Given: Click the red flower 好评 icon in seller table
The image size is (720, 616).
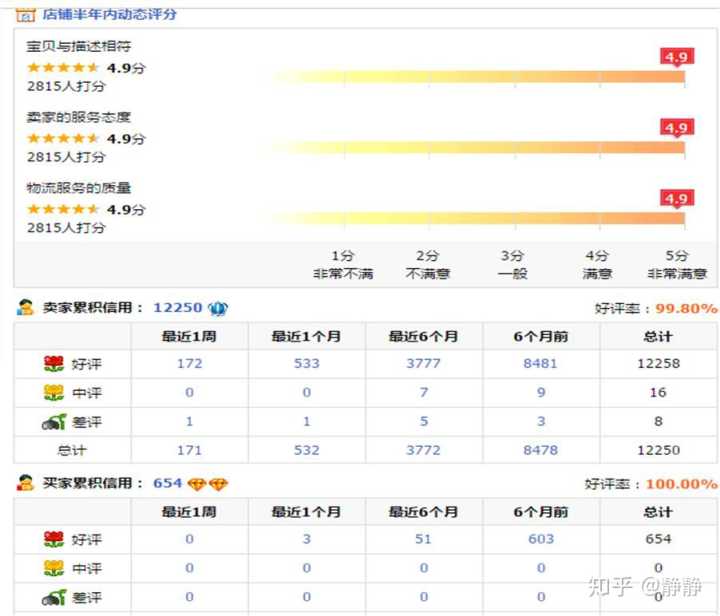Looking at the screenshot, I should tap(54, 364).
